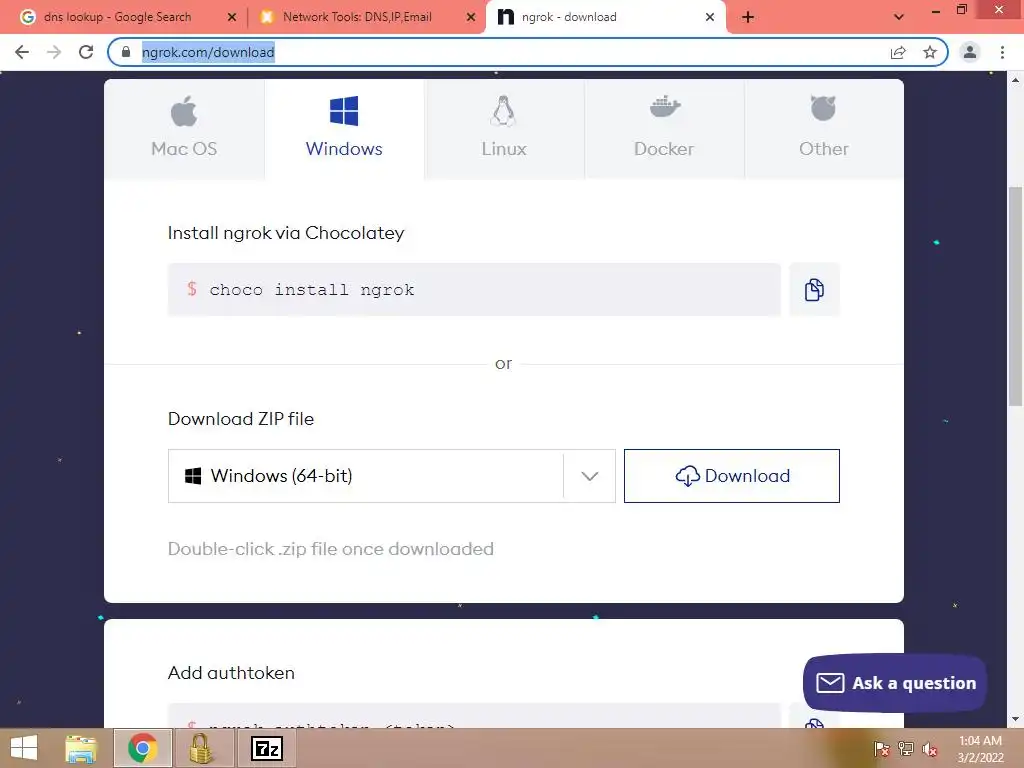Click the scrollbar up arrow

1016,80
